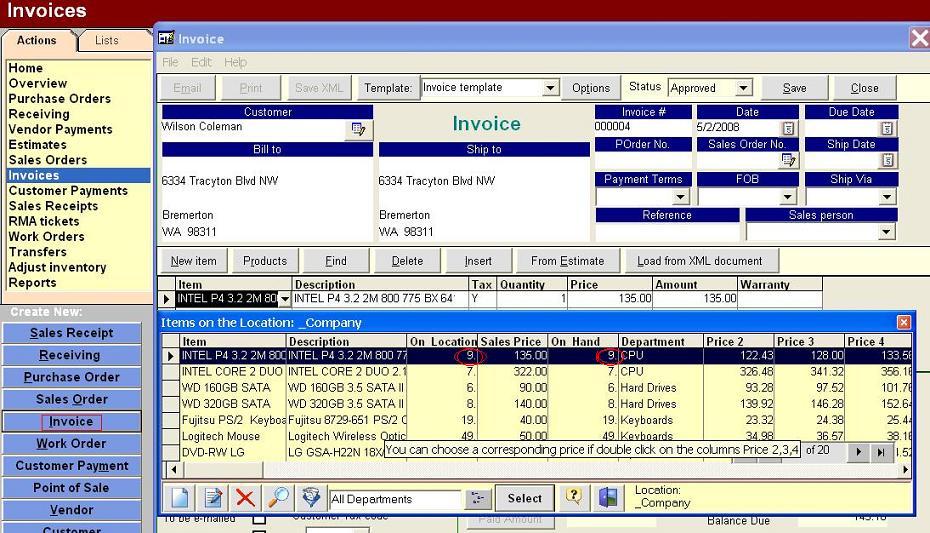This screenshot has height=533, width=930.
Task: Click the edit item pencil icon
Action: [x=213, y=498]
